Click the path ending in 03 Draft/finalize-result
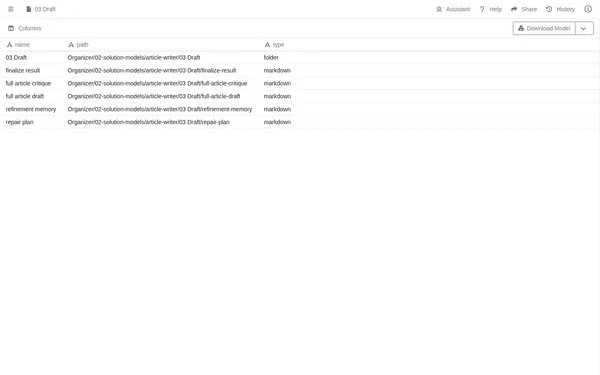This screenshot has height=375, width=600. click(152, 70)
